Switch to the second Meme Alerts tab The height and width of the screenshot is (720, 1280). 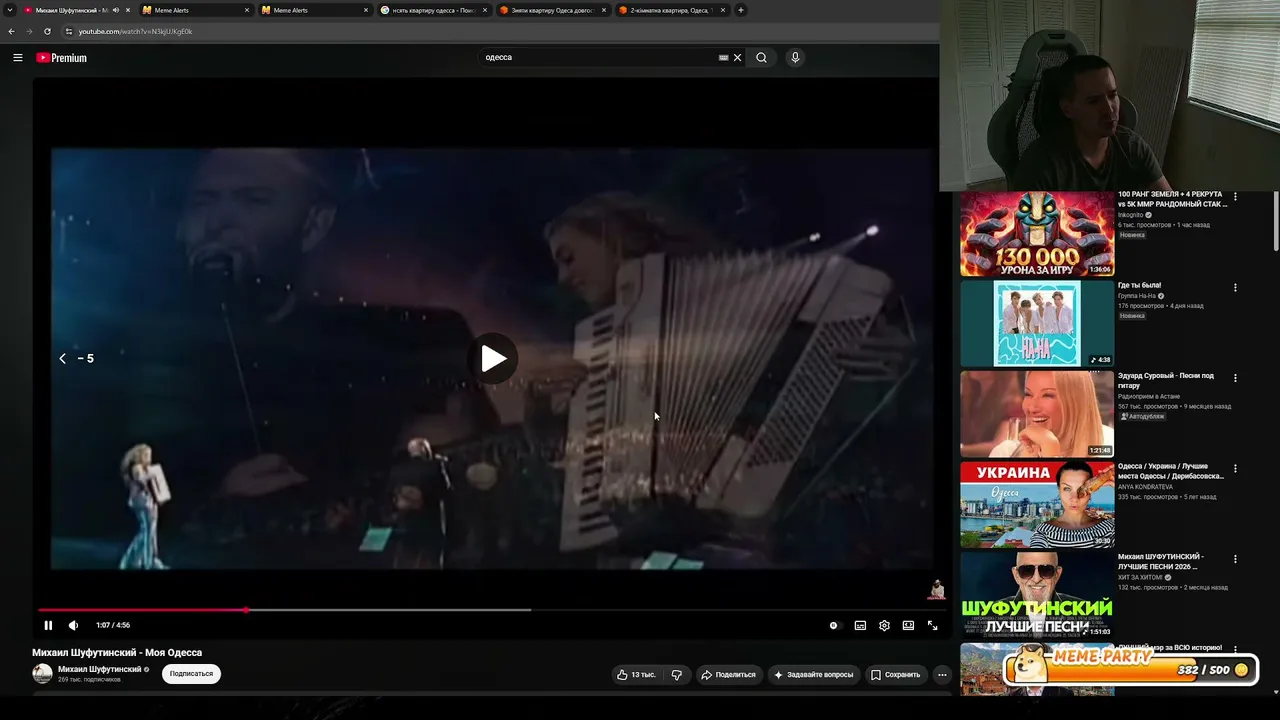pyautogui.click(x=314, y=10)
